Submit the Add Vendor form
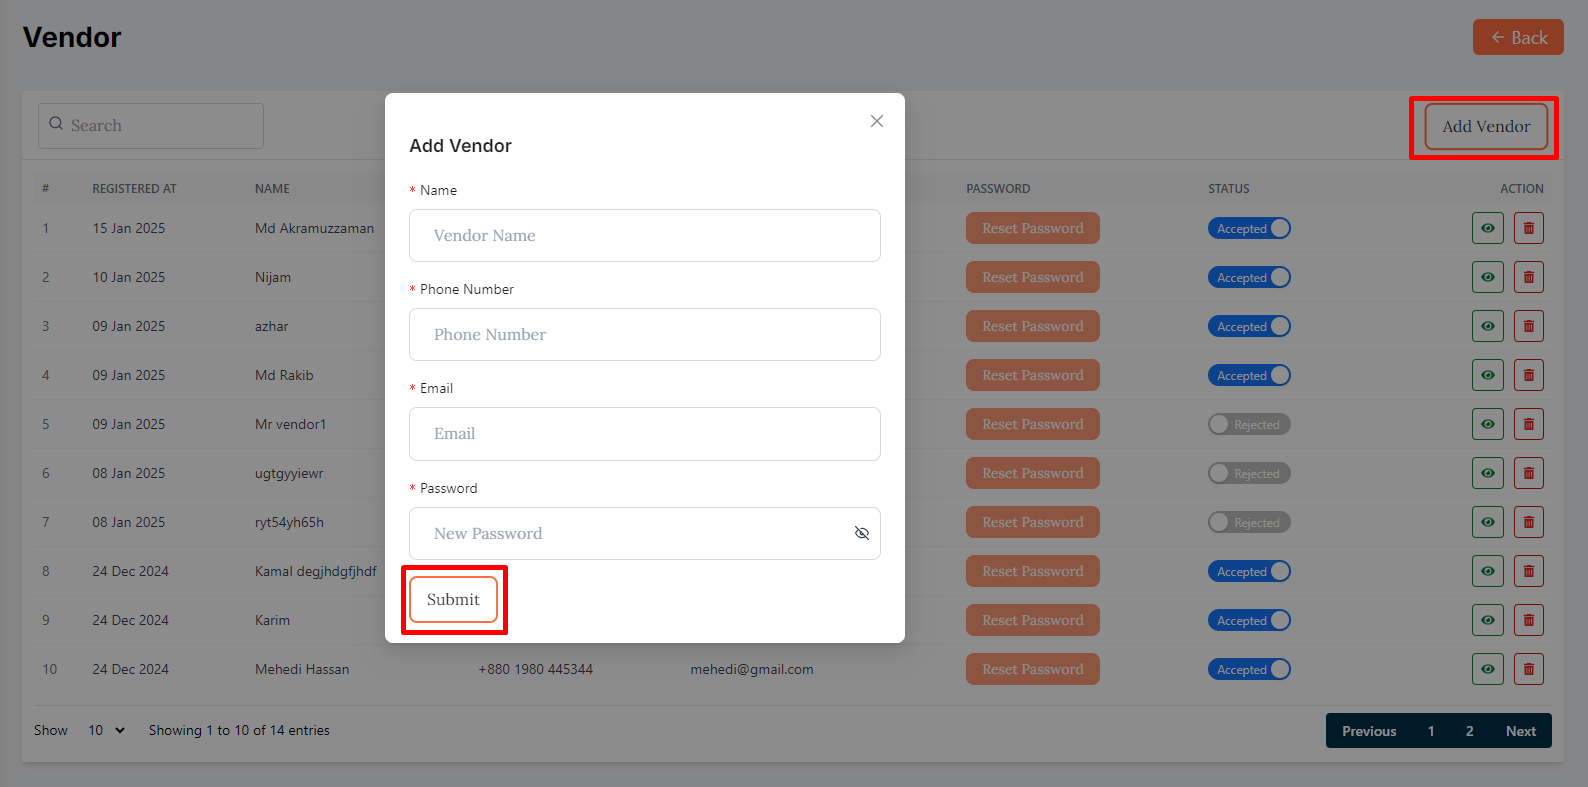 click(453, 599)
